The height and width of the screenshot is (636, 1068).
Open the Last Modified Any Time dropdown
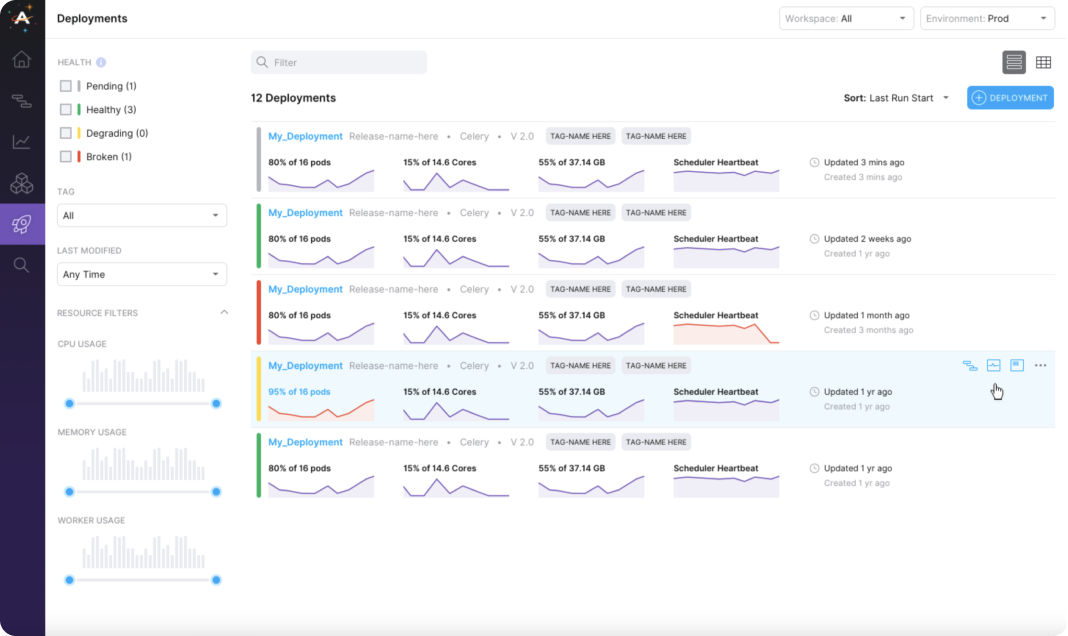(x=141, y=274)
